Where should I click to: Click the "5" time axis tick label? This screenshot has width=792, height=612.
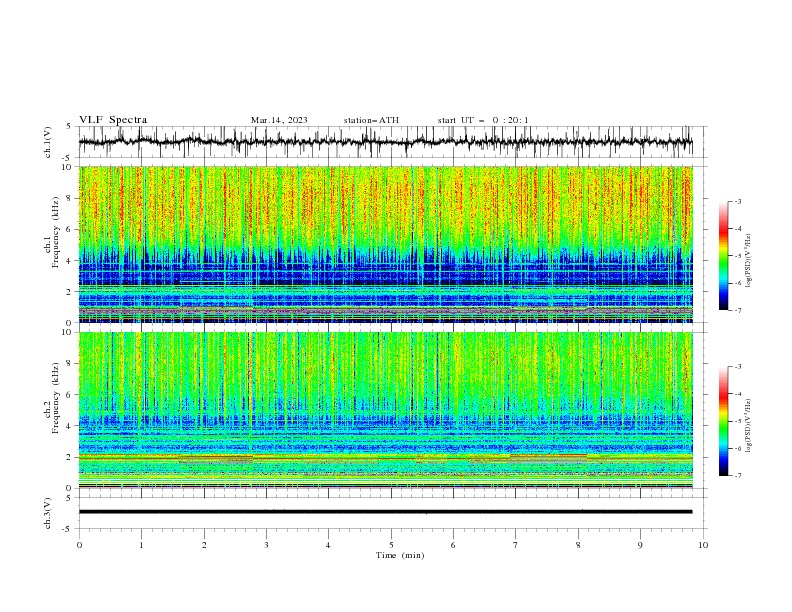coord(391,545)
